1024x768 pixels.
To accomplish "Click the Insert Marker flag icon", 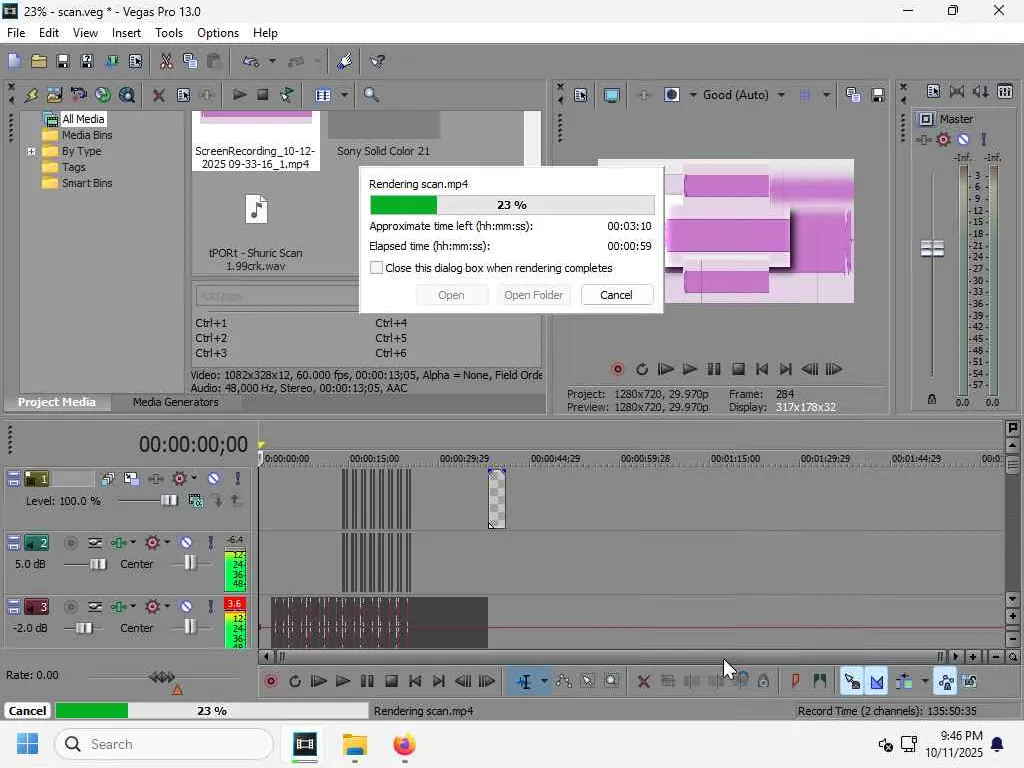I will coord(795,682).
